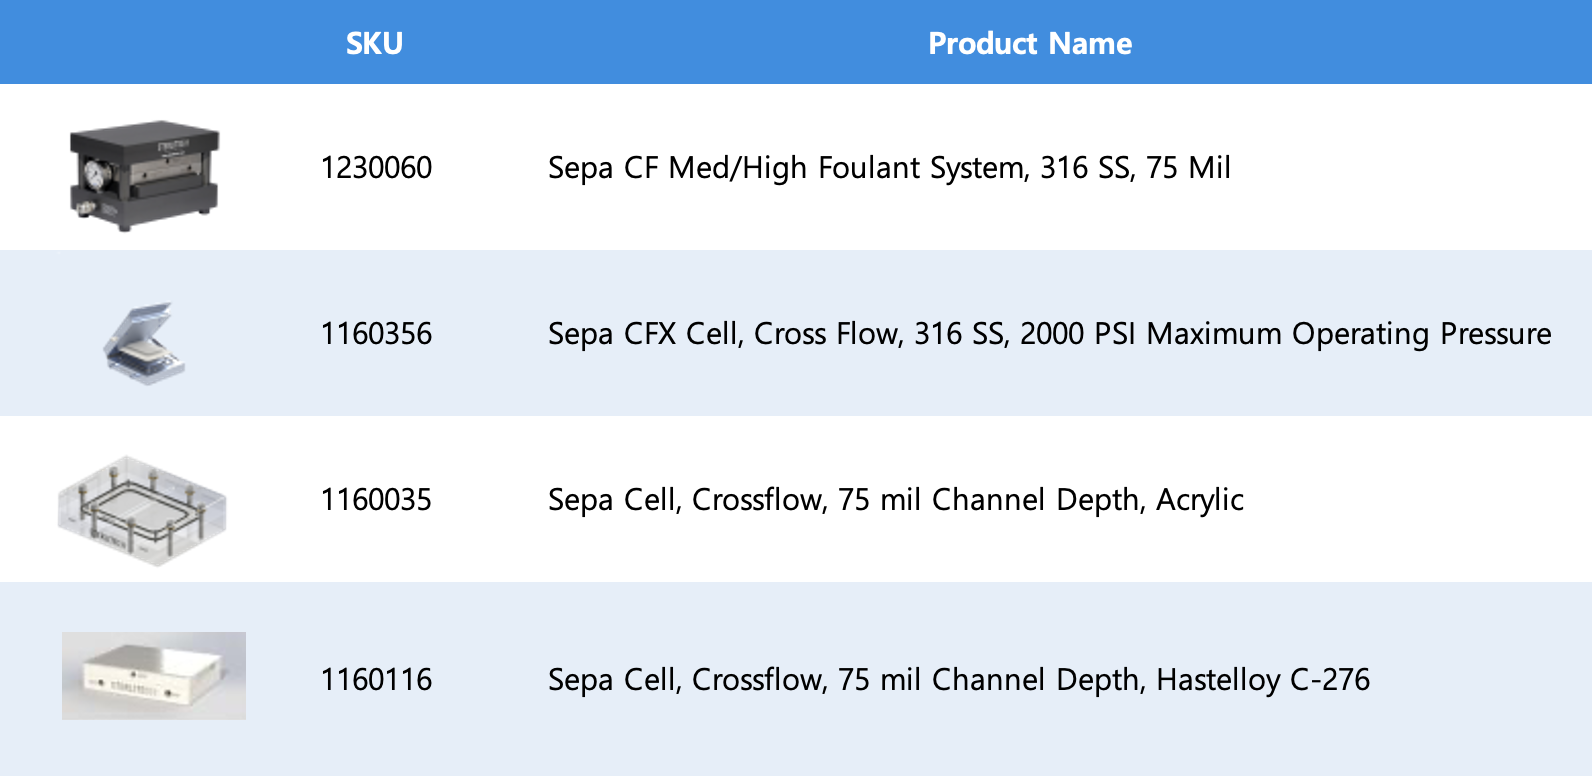Sort table by SKU column header
This screenshot has width=1592, height=778.
pos(374,43)
